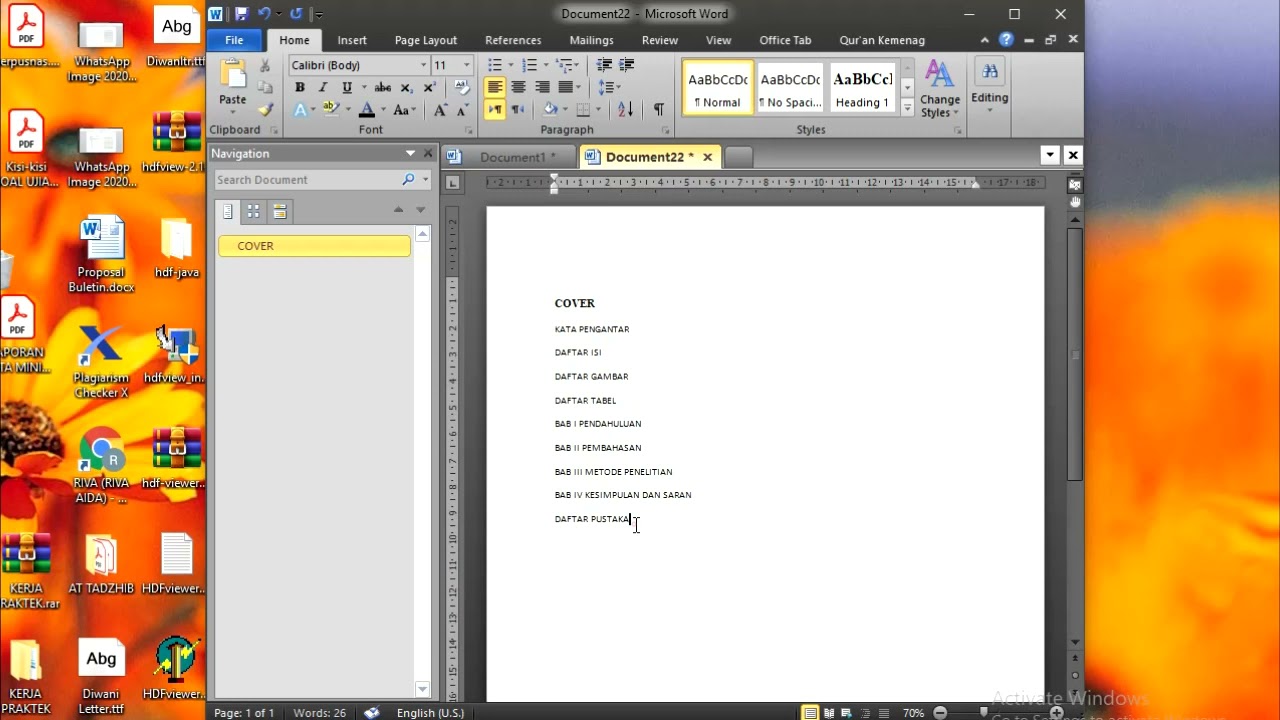The height and width of the screenshot is (720, 1280).
Task: Open the Multilevel List dropdown
Action: pos(567,65)
